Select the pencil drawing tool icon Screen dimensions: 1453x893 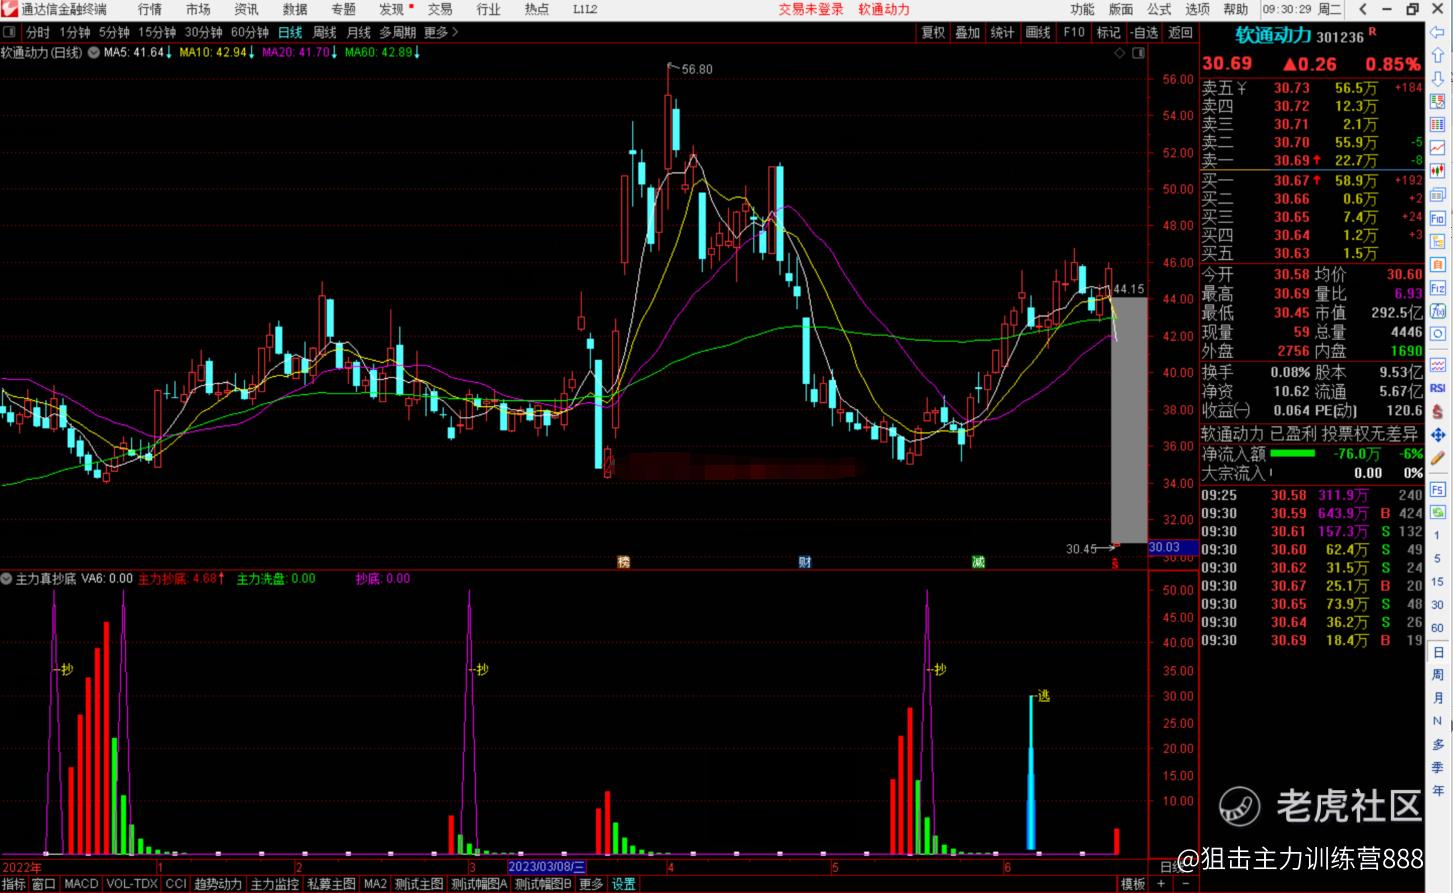coord(1438,459)
